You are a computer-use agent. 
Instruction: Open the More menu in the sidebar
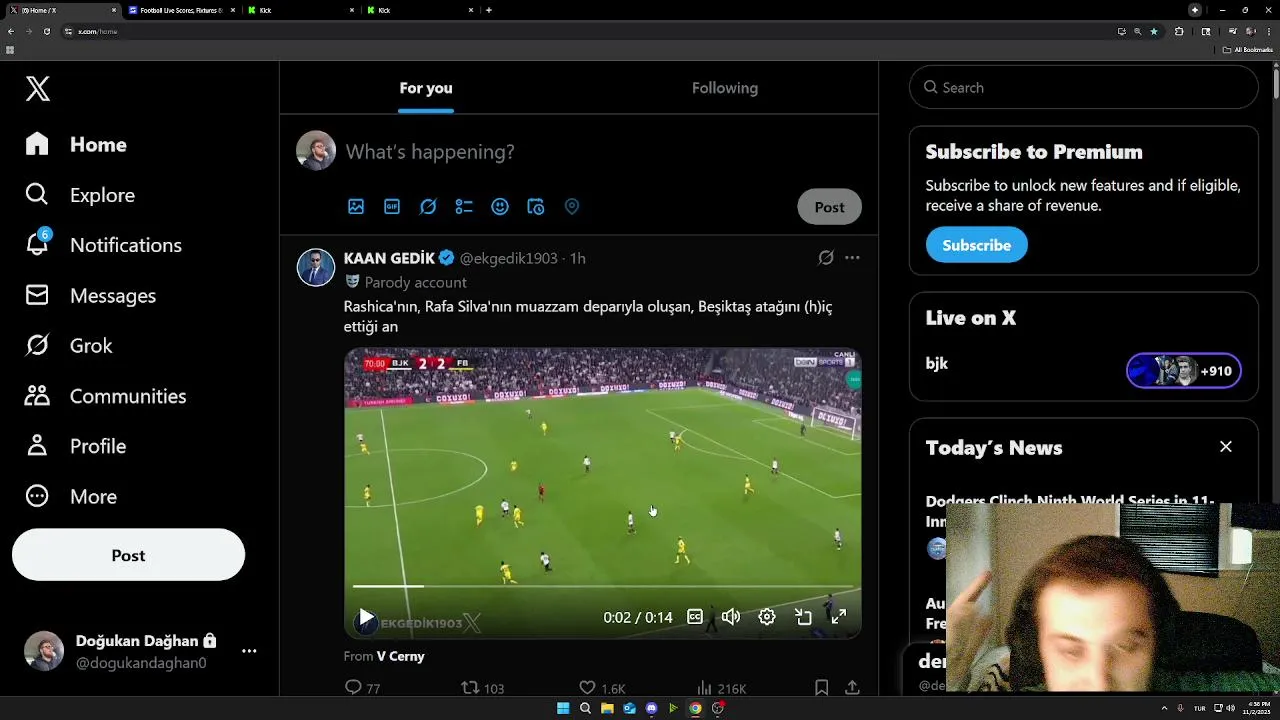(x=70, y=496)
